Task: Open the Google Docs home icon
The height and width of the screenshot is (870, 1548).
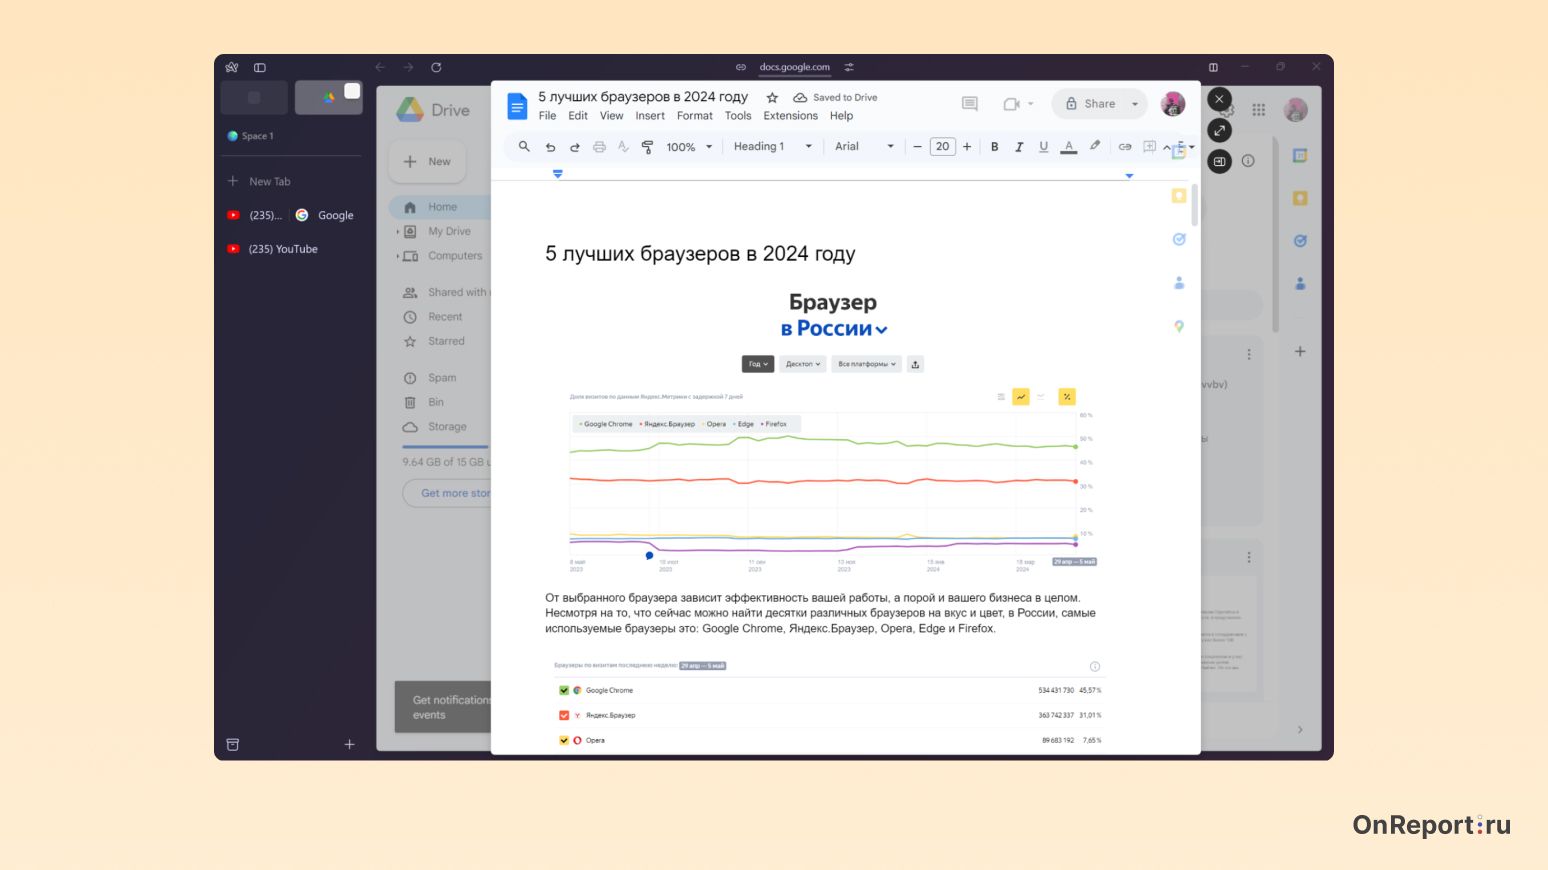Action: click(x=517, y=106)
